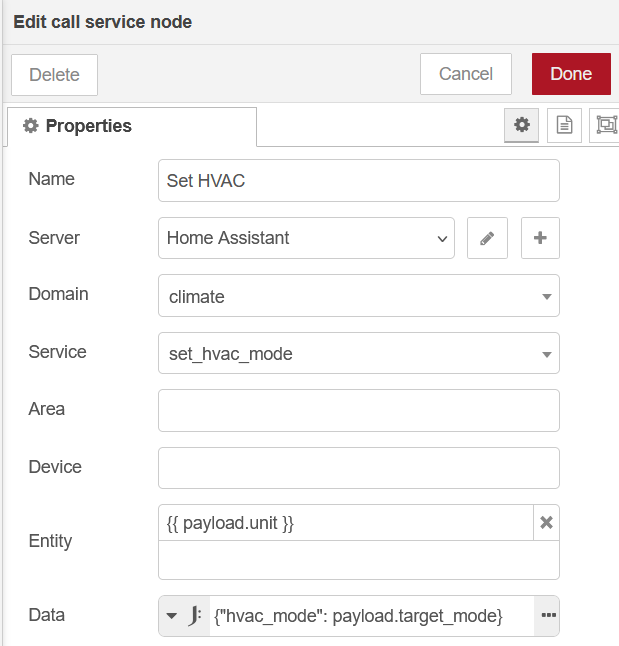Expand the Data editor with ellipsis button
The image size is (619, 646).
(x=547, y=616)
